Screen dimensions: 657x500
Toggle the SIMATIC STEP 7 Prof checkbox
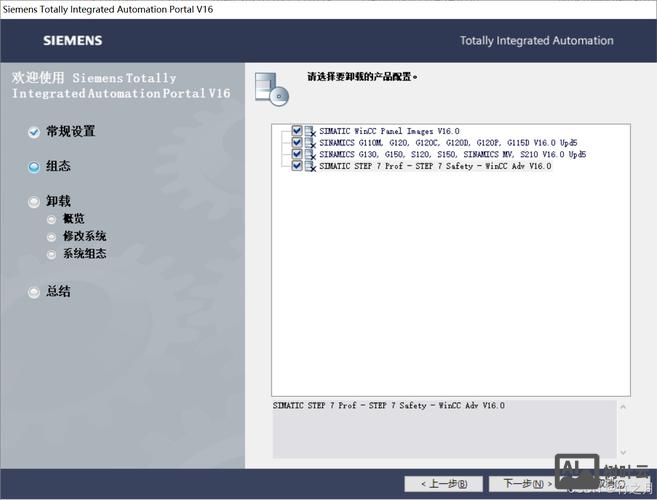[x=297, y=166]
